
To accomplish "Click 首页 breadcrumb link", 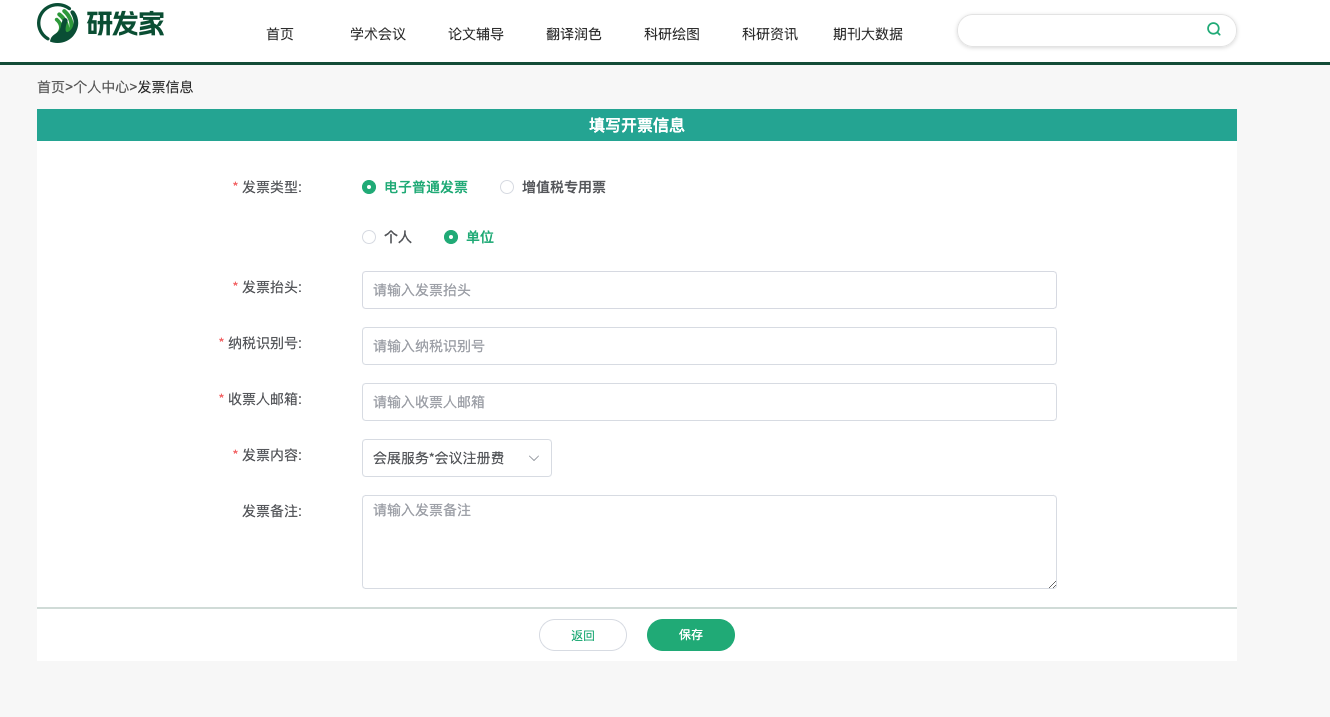I will click(50, 87).
